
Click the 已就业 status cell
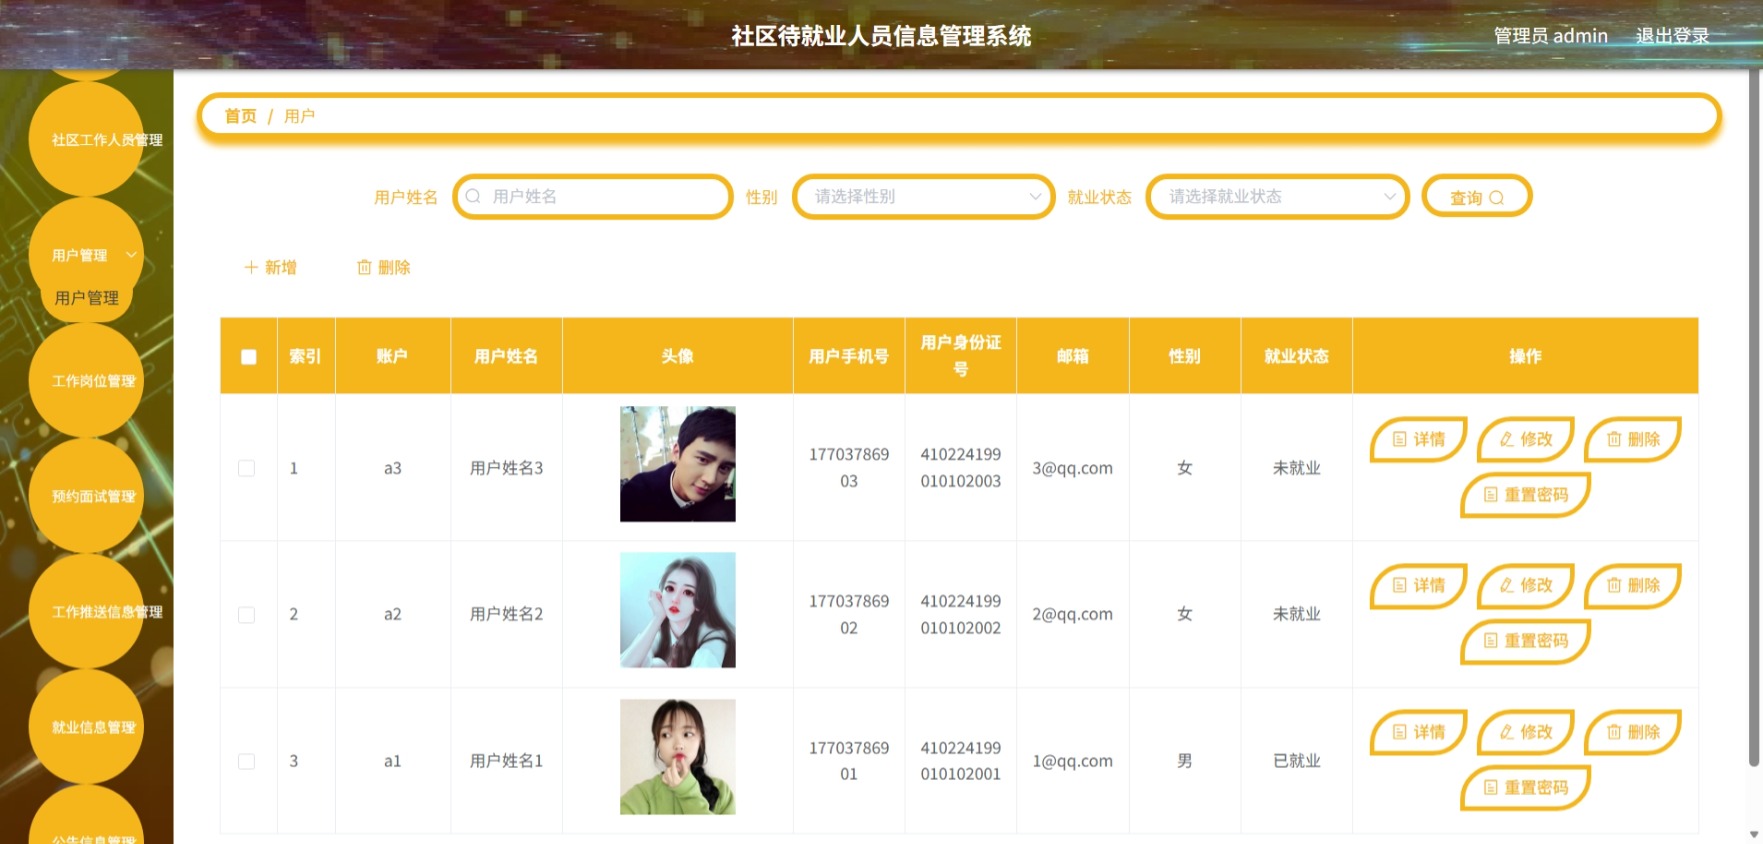pyautogui.click(x=1296, y=761)
